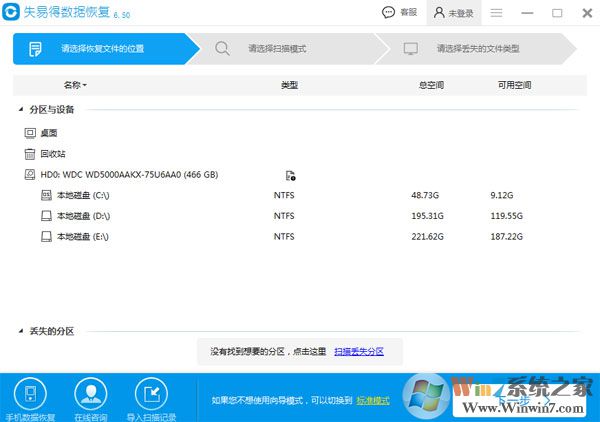Open 客服 customer service chat
Screen dimensions: 600x422
tap(400, 13)
